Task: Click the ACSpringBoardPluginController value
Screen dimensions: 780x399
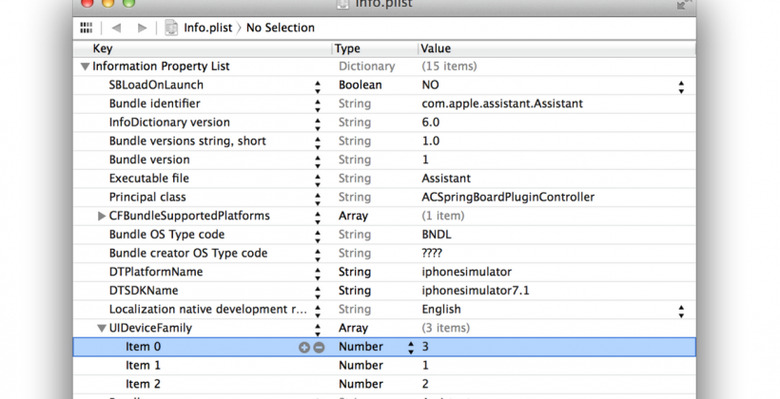Action: [508, 197]
